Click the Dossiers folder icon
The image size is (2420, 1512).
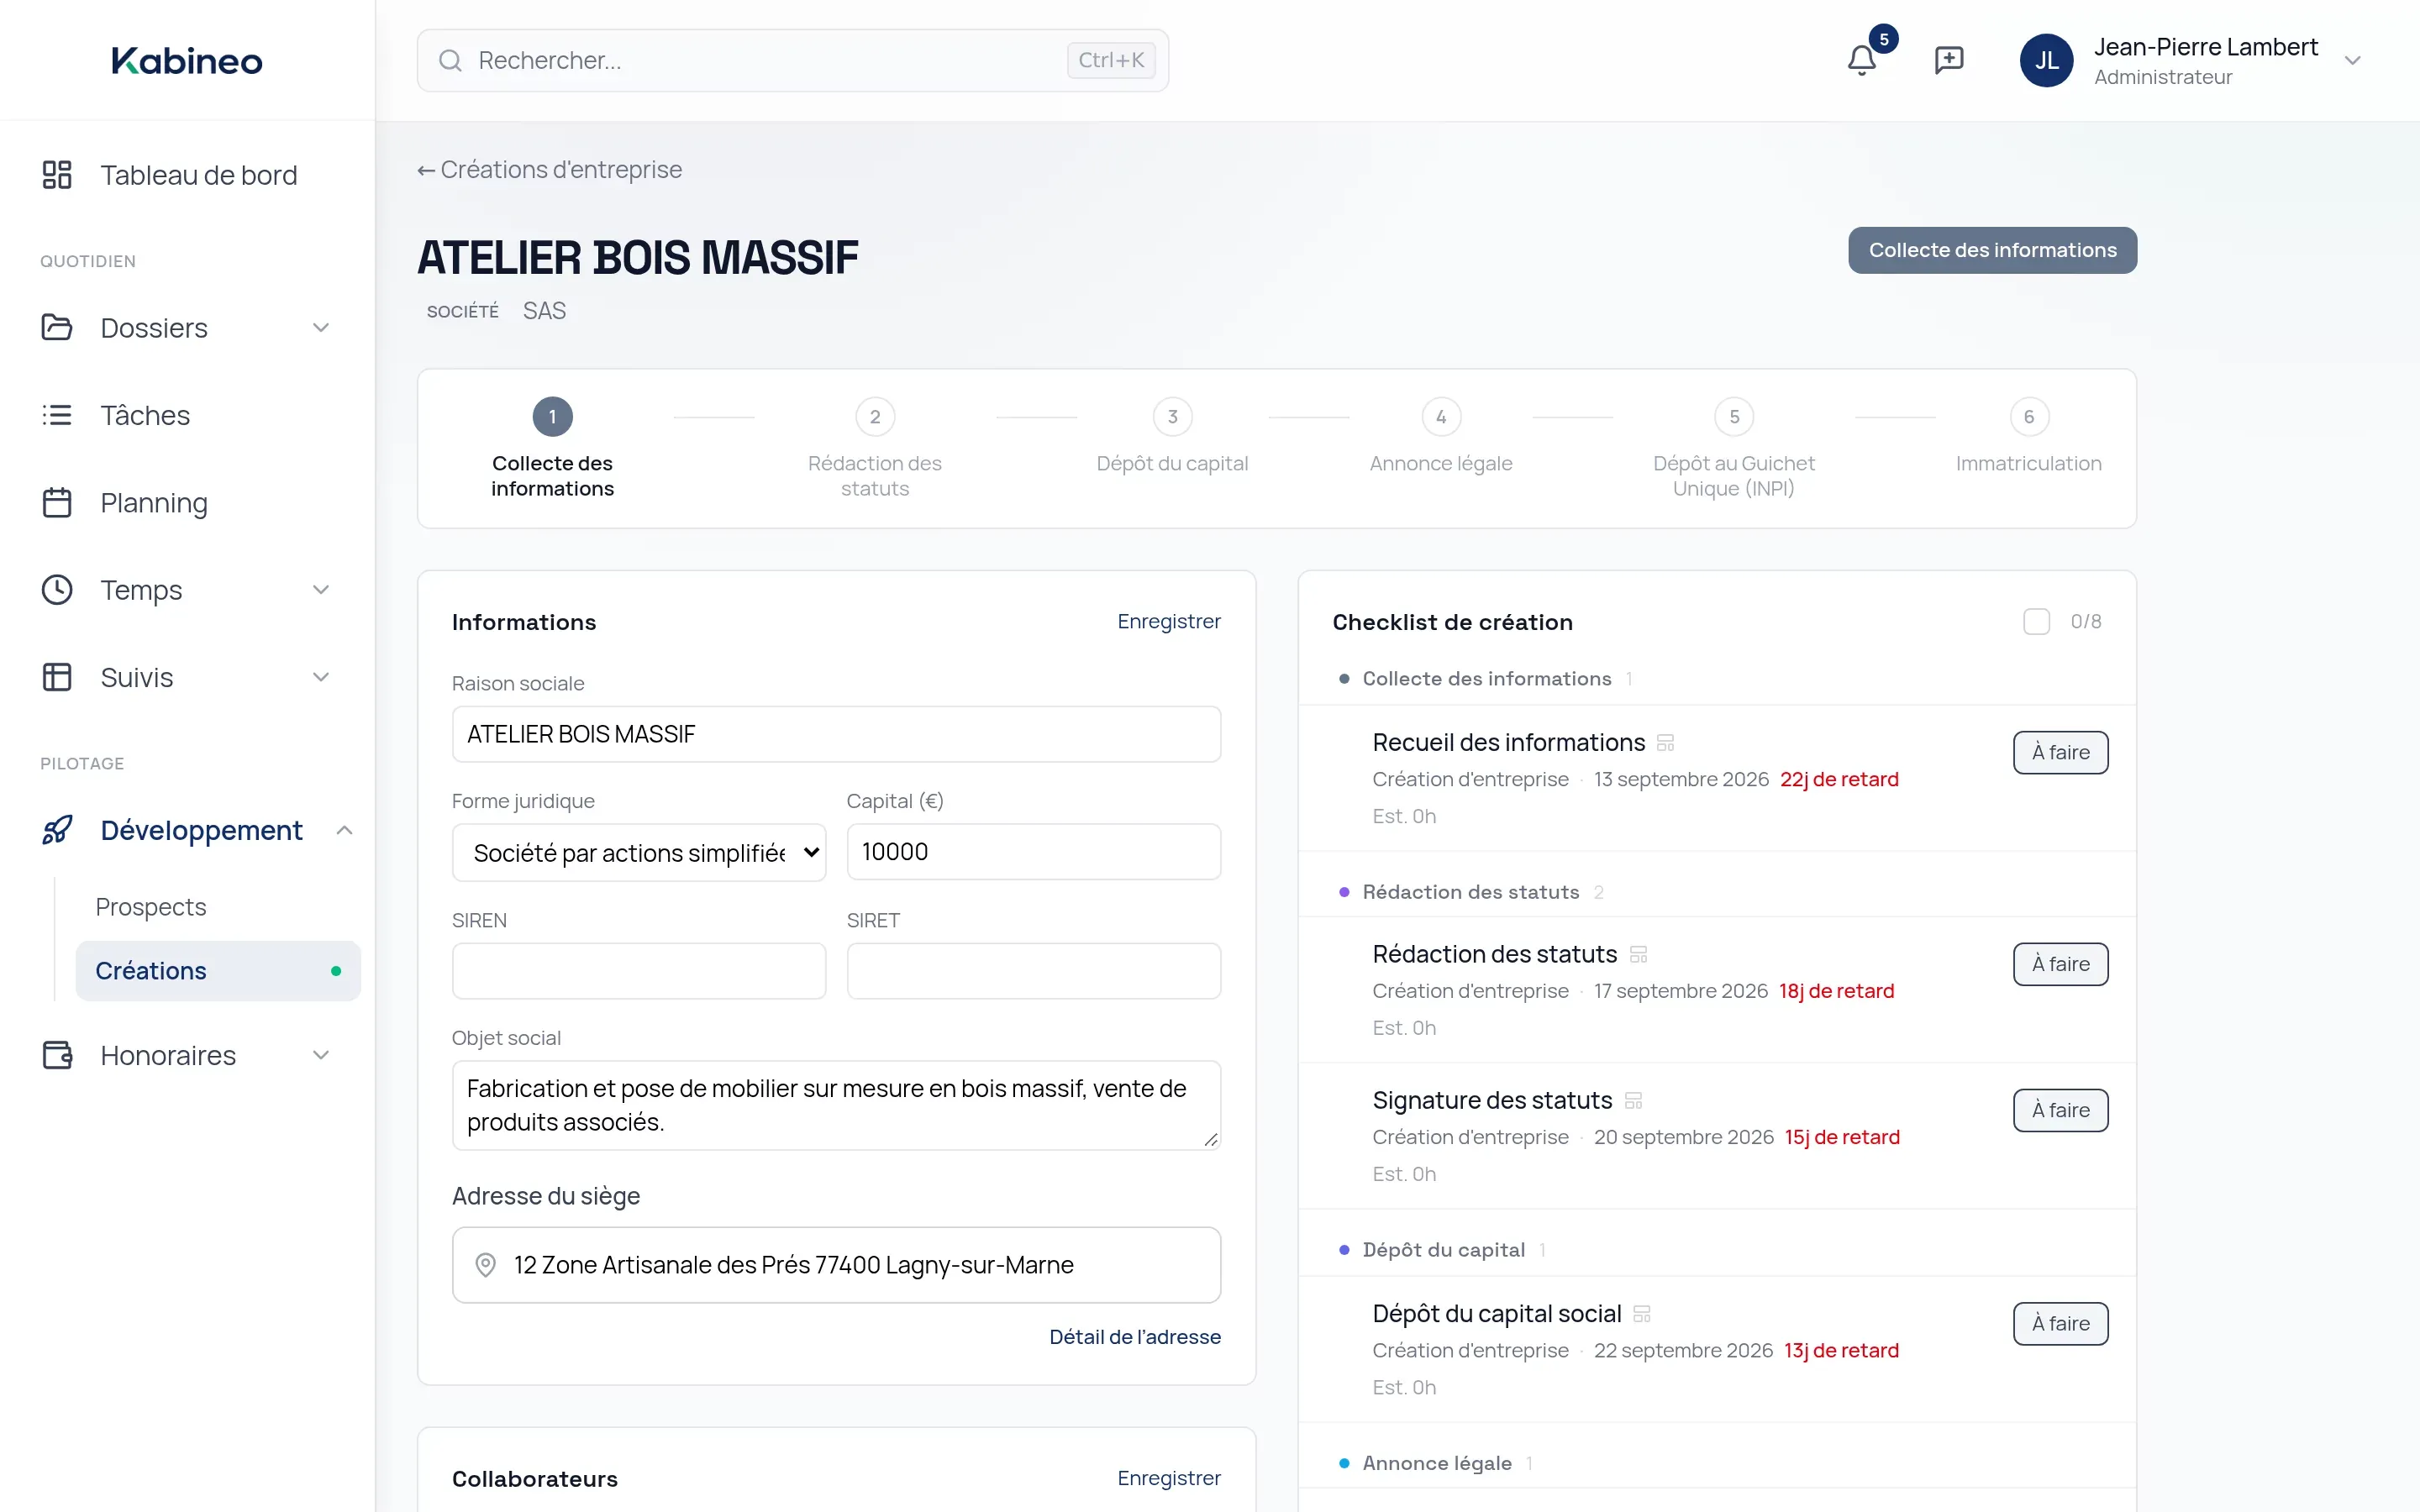pyautogui.click(x=57, y=328)
